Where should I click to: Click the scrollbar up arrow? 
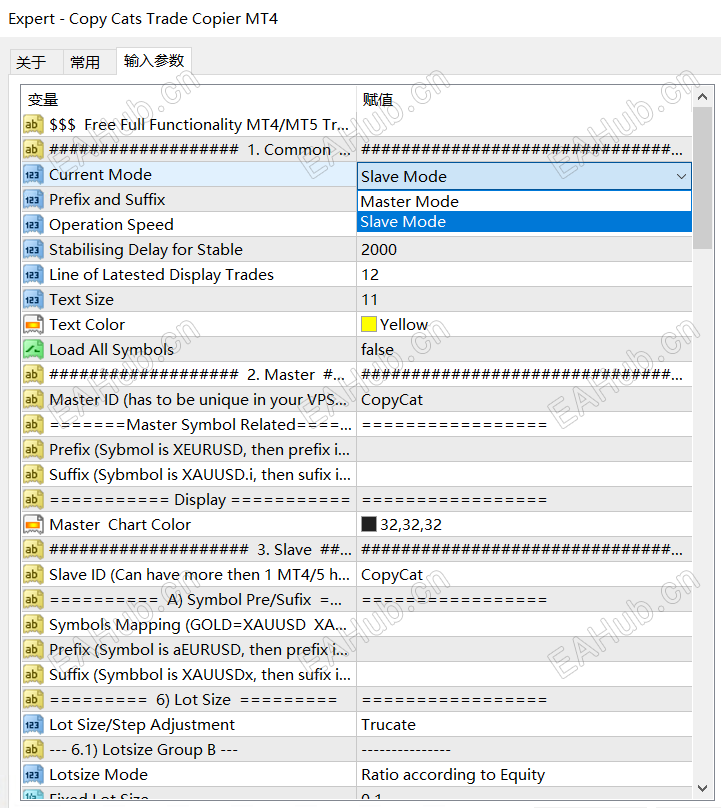pos(702,96)
